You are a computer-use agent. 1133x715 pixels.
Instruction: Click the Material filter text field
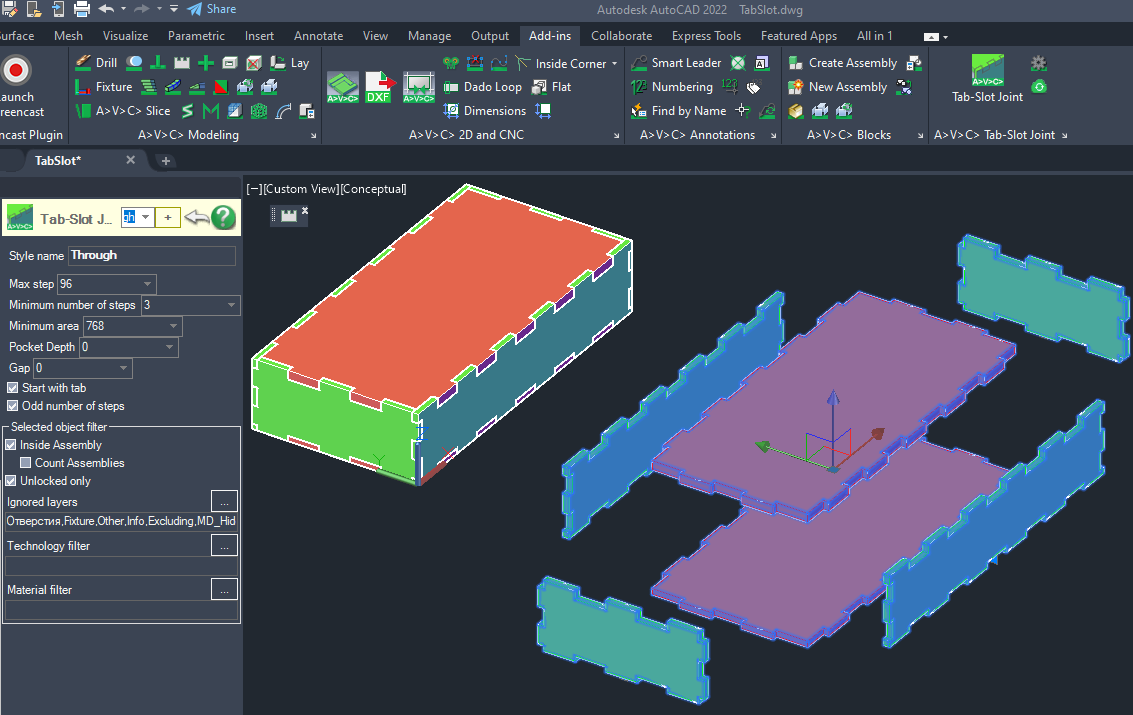[121, 610]
